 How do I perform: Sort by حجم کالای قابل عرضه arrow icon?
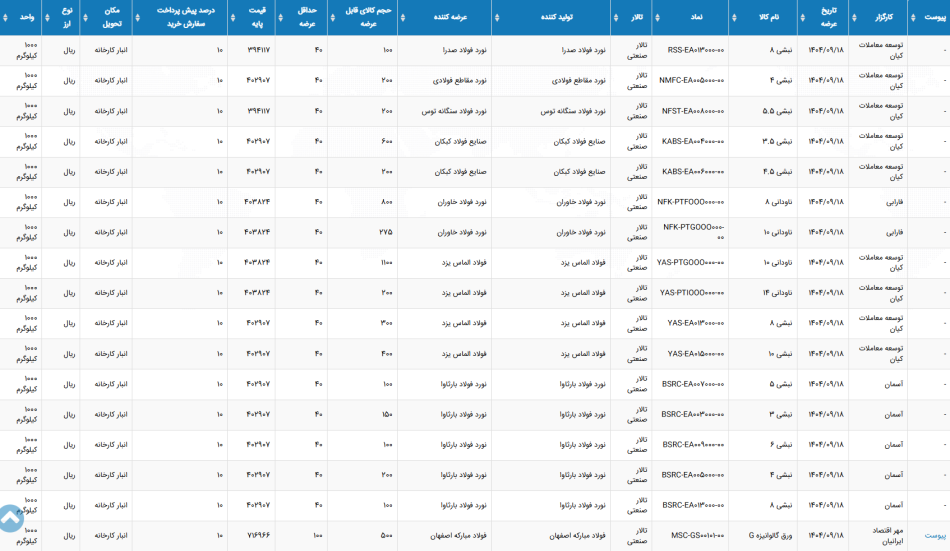(x=333, y=18)
